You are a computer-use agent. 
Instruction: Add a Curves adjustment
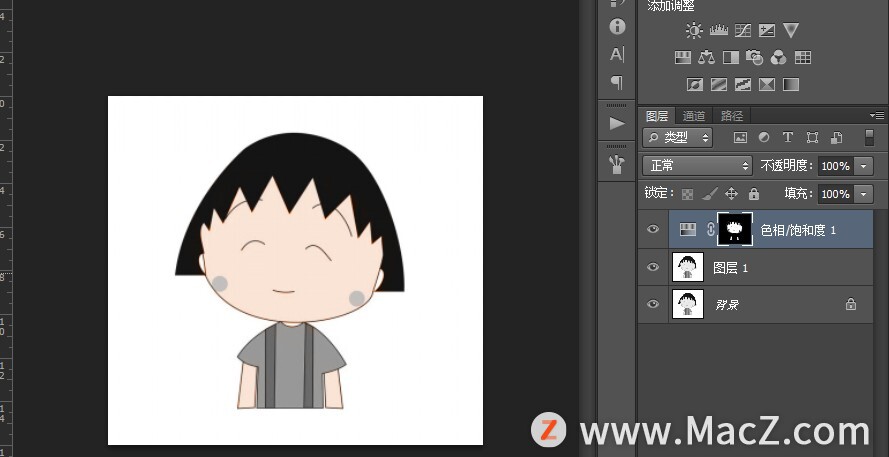coord(743,30)
